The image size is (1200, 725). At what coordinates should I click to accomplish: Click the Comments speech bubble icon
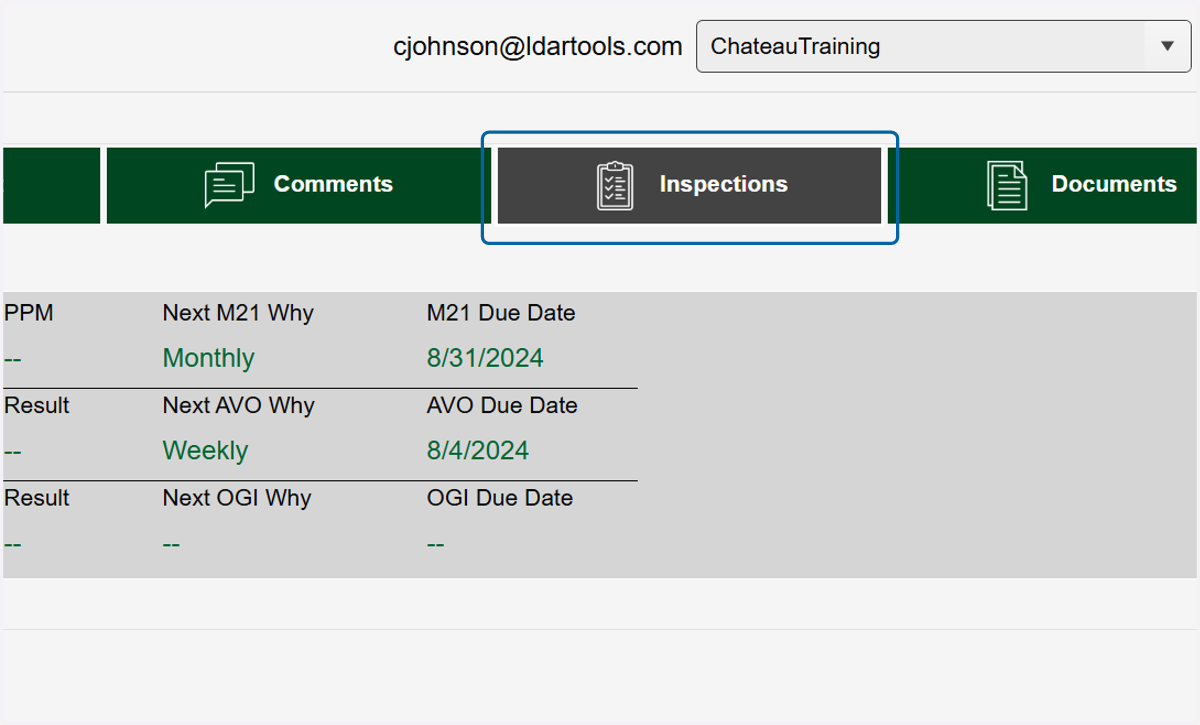tap(229, 185)
